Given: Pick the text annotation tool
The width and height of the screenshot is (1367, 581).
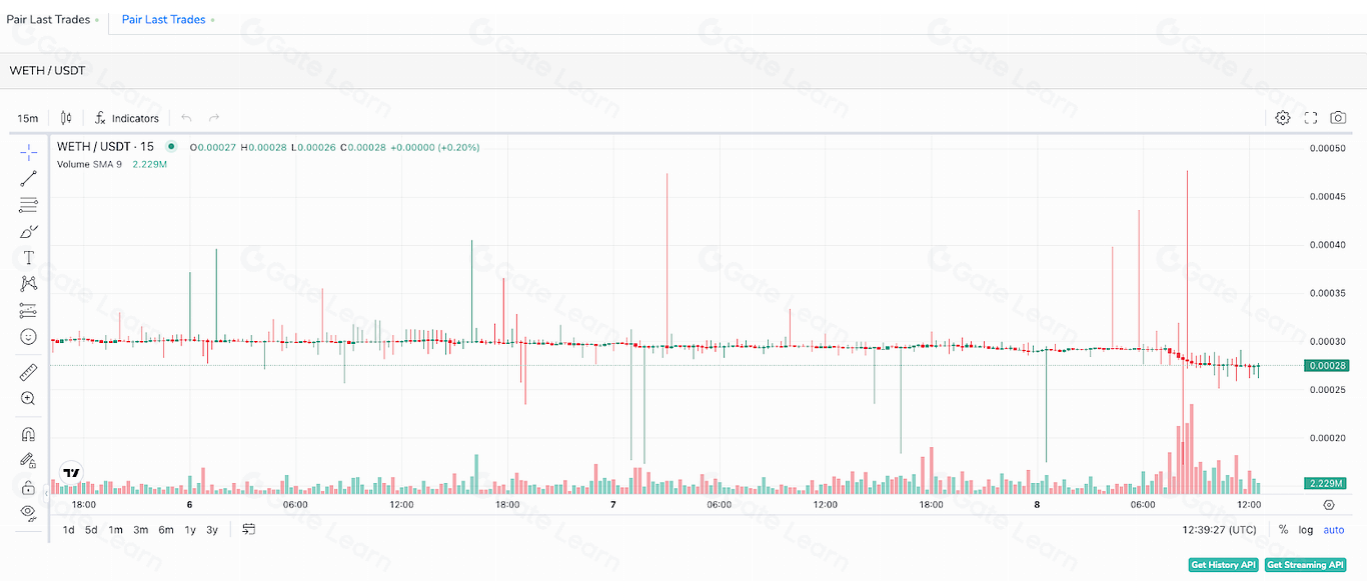Looking at the screenshot, I should click(x=28, y=258).
